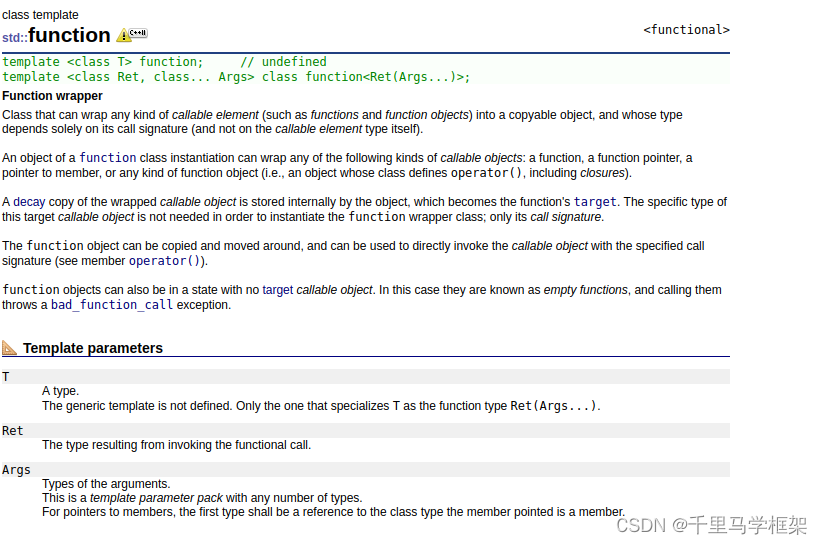The image size is (822, 544).
Task: Click the text 'A type.'
Action: [60, 391]
